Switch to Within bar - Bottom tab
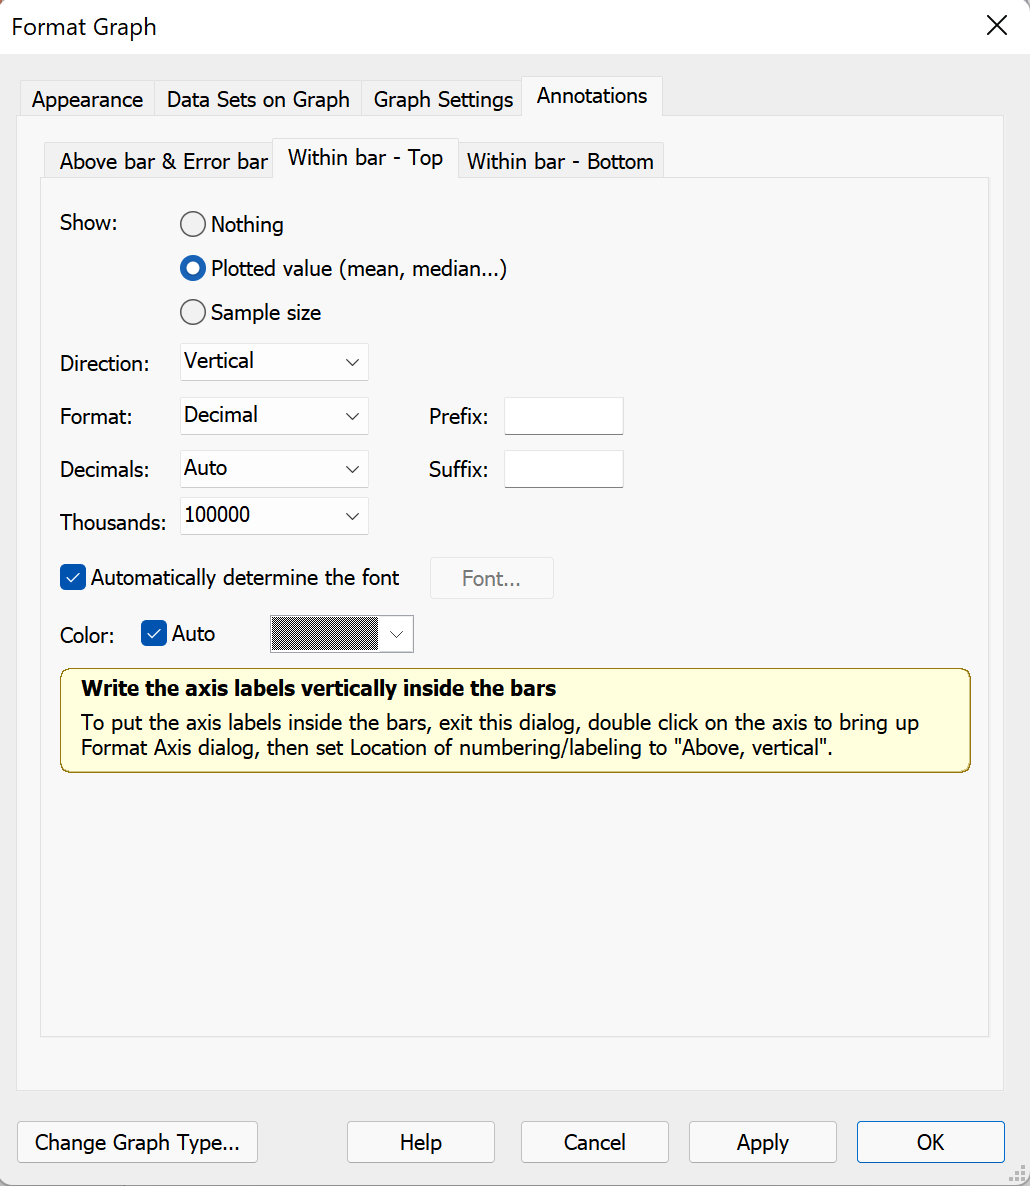 click(560, 161)
